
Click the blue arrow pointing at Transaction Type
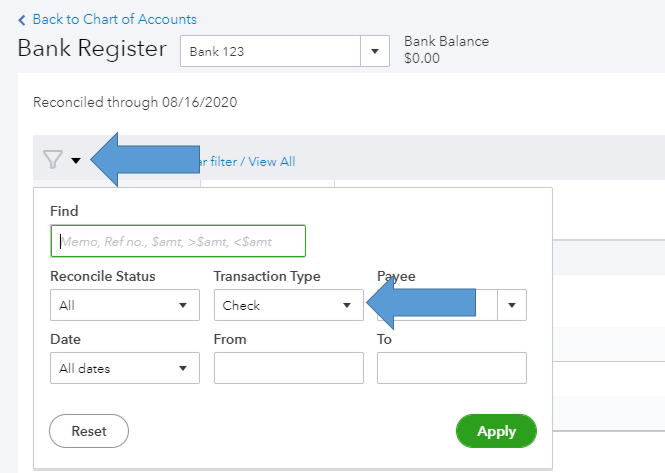[430, 303]
